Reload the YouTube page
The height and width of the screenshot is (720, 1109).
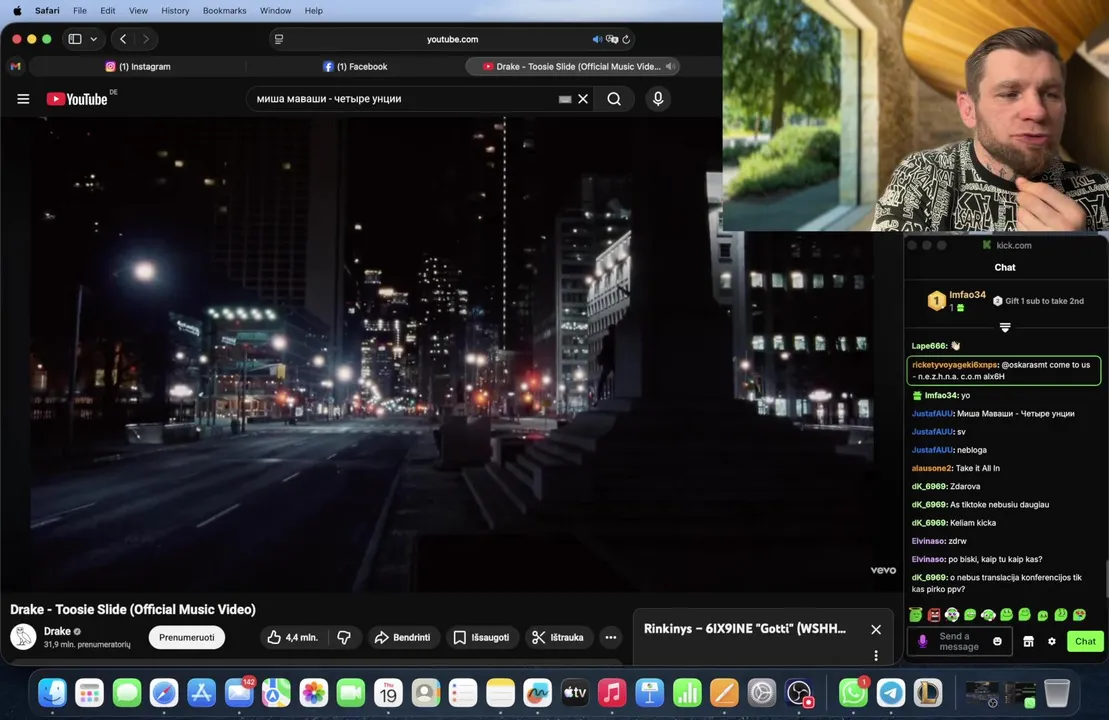[x=626, y=39]
